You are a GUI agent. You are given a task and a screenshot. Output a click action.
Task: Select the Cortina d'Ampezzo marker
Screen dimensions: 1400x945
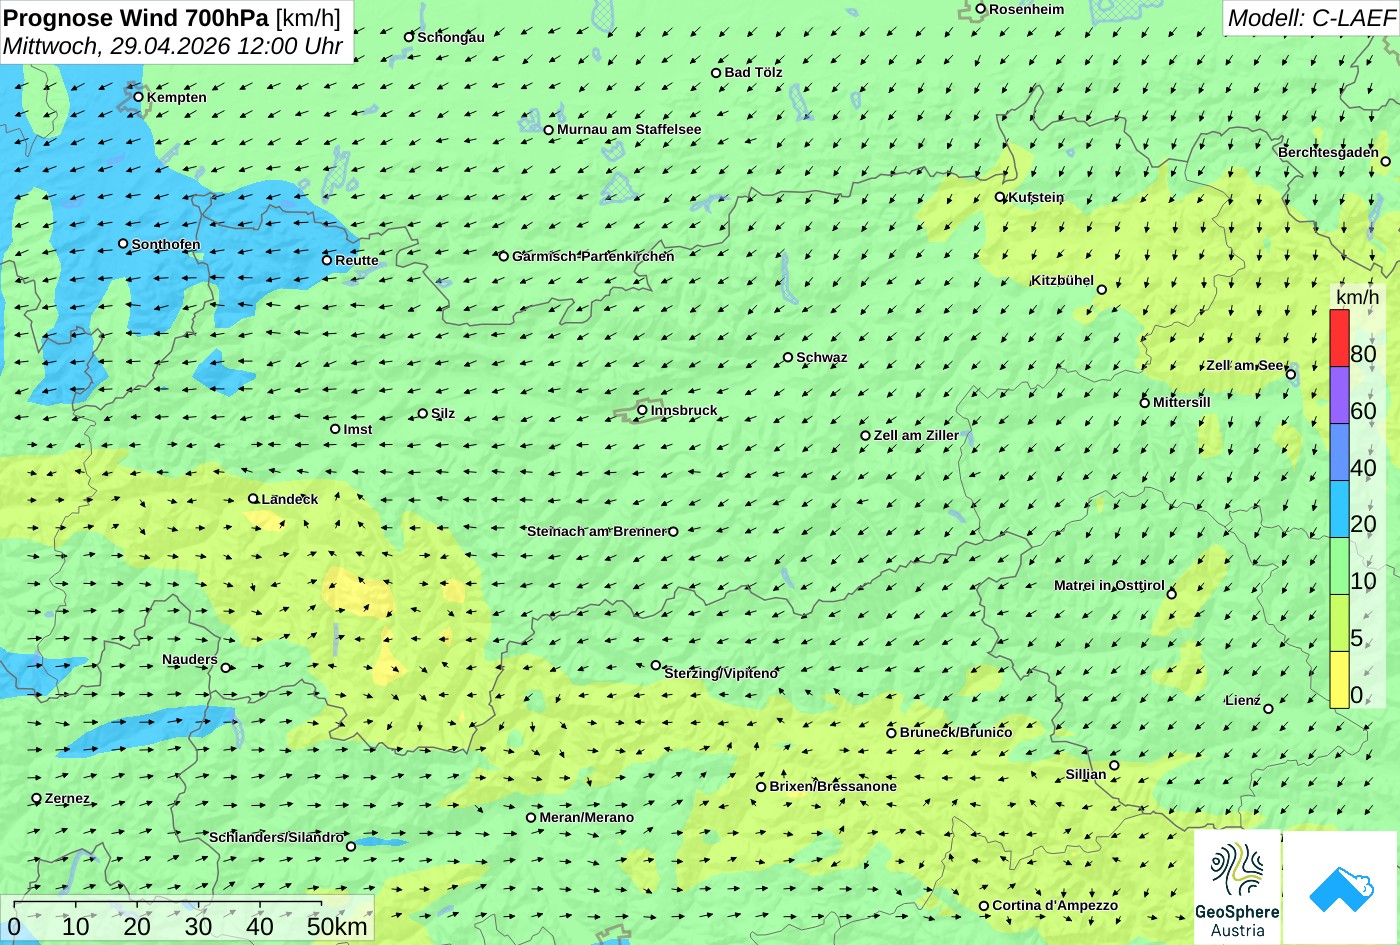pos(984,906)
